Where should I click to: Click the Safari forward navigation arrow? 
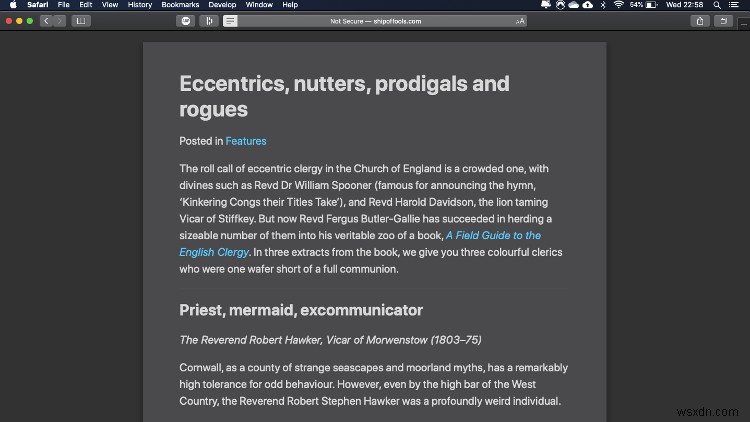pyautogui.click(x=59, y=20)
